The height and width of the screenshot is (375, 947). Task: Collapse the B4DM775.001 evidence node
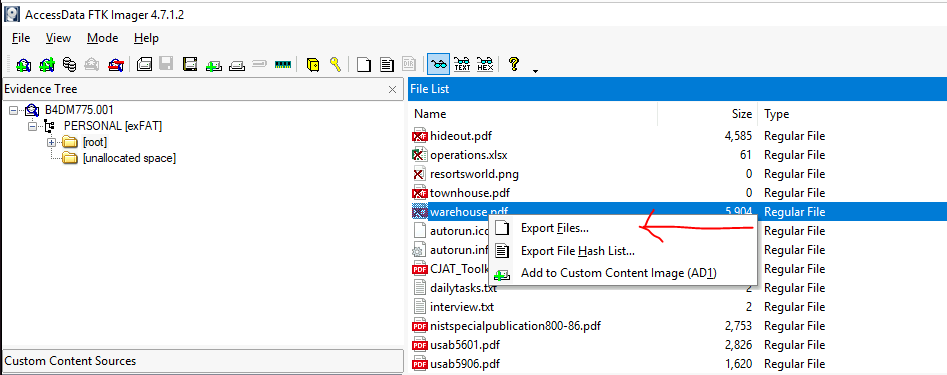pos(14,110)
